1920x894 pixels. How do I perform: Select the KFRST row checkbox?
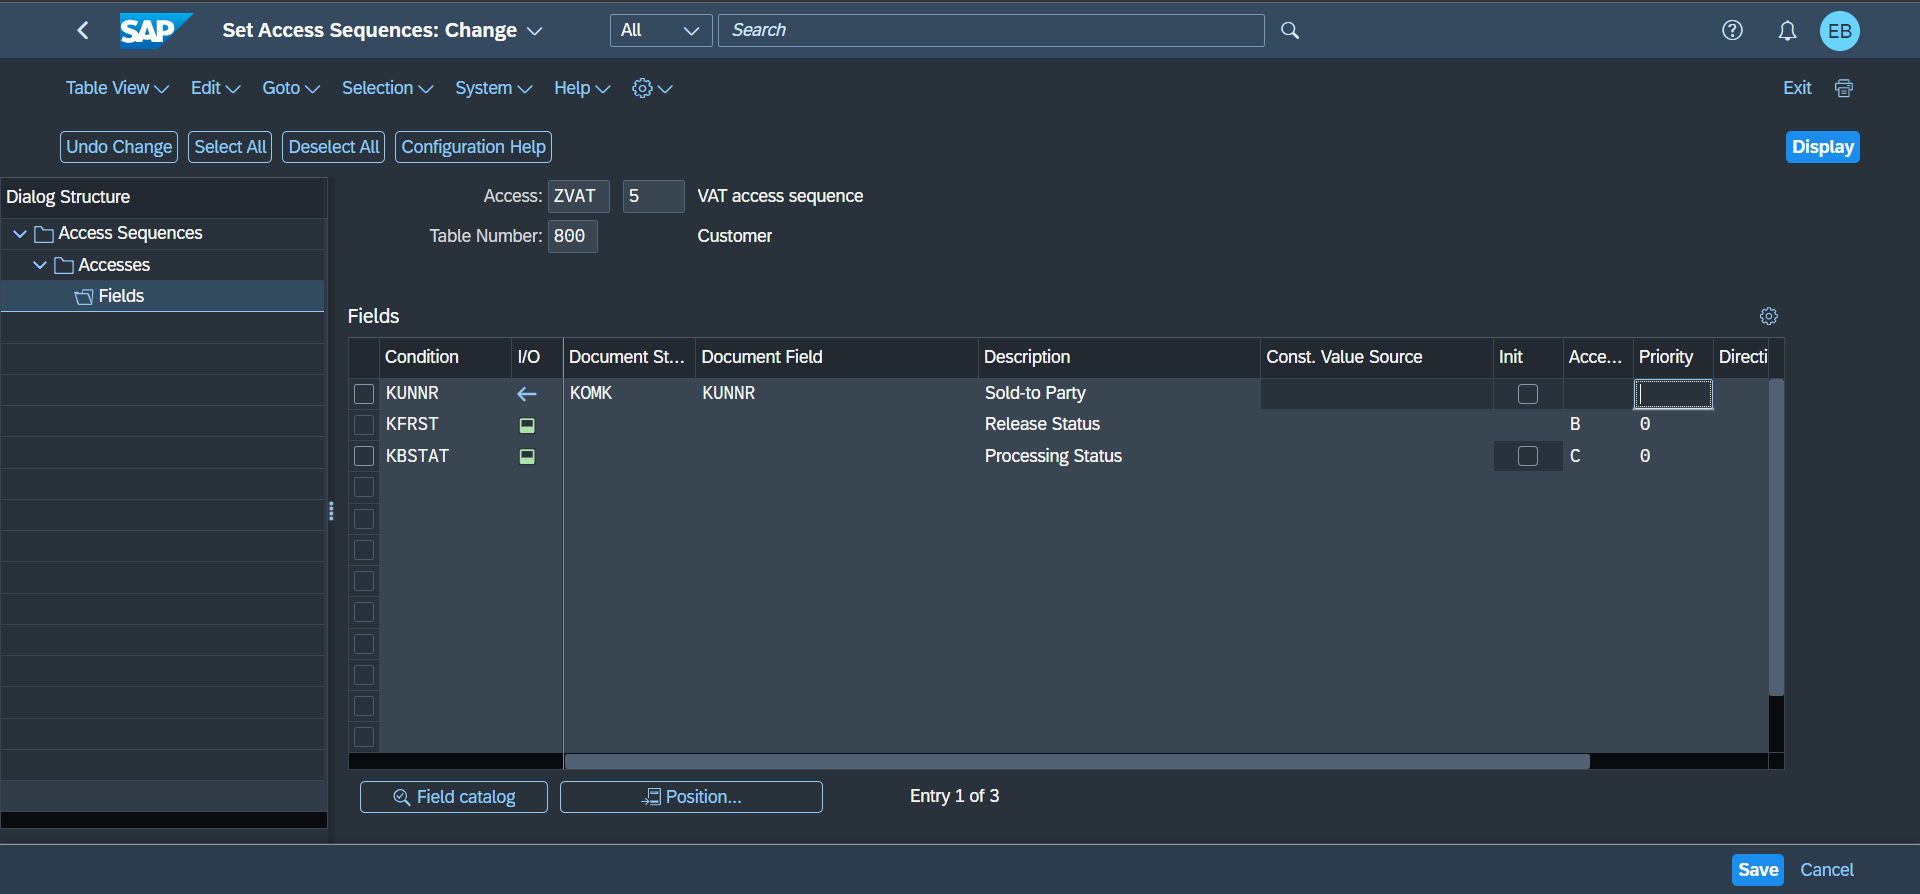point(364,425)
